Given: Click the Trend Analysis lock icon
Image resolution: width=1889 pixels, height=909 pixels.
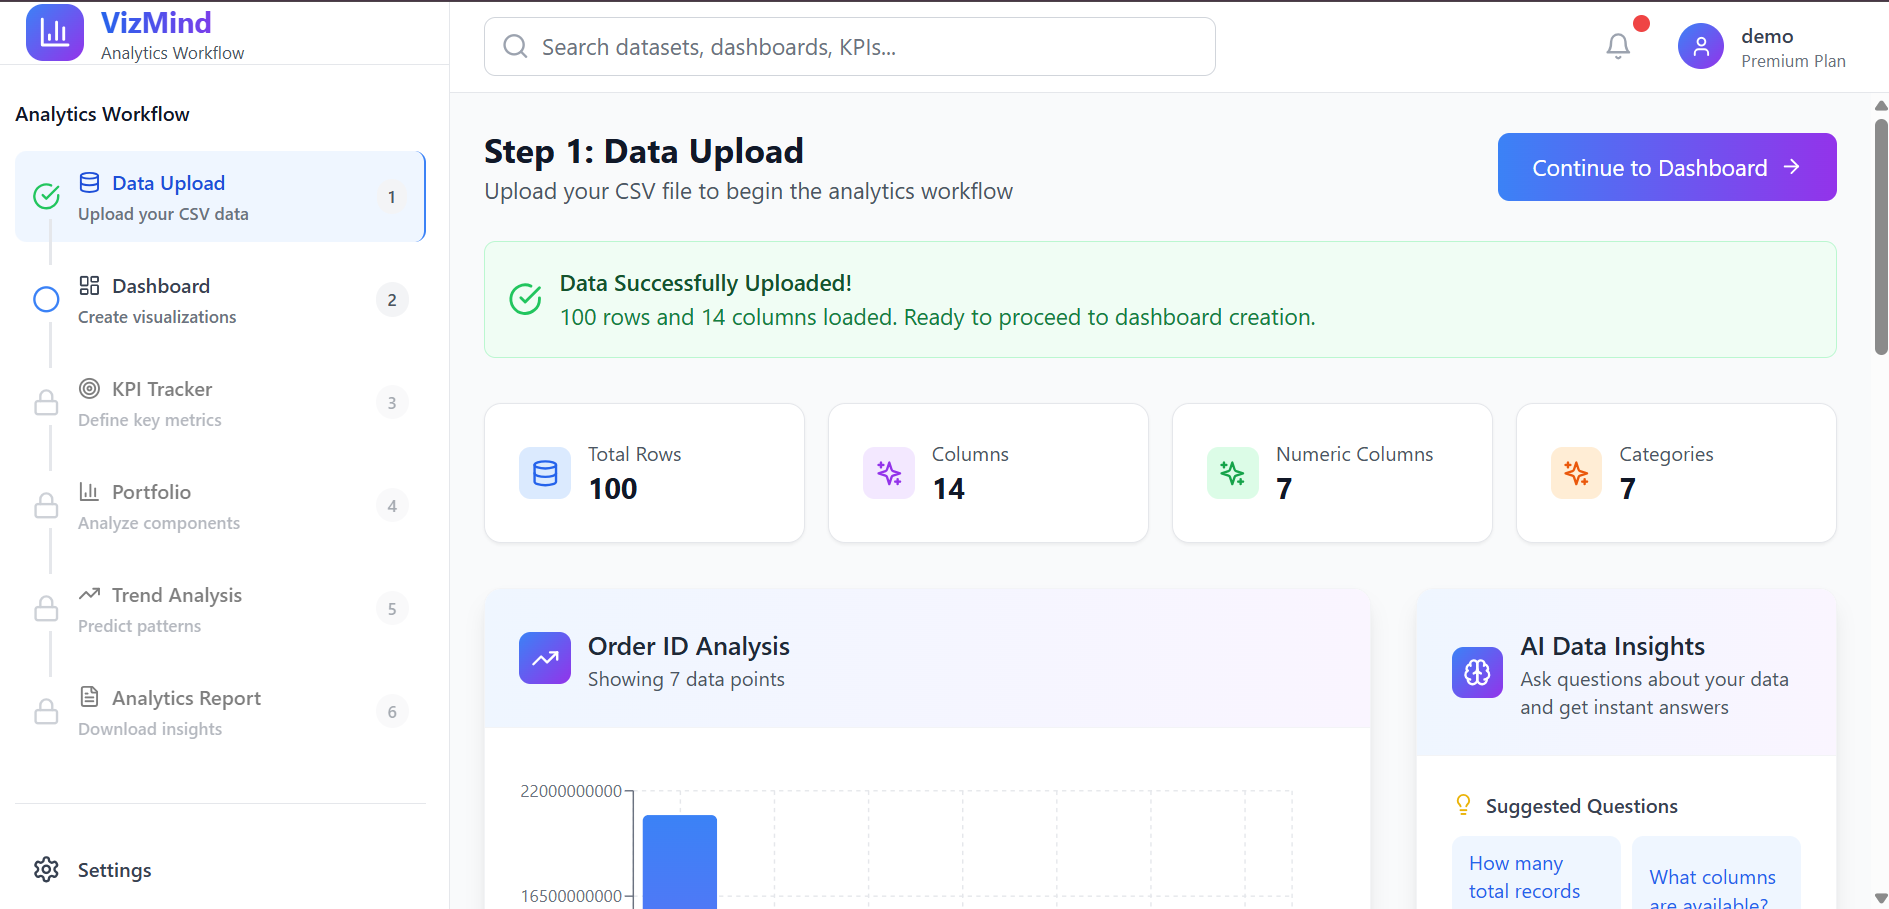Looking at the screenshot, I should tap(46, 608).
